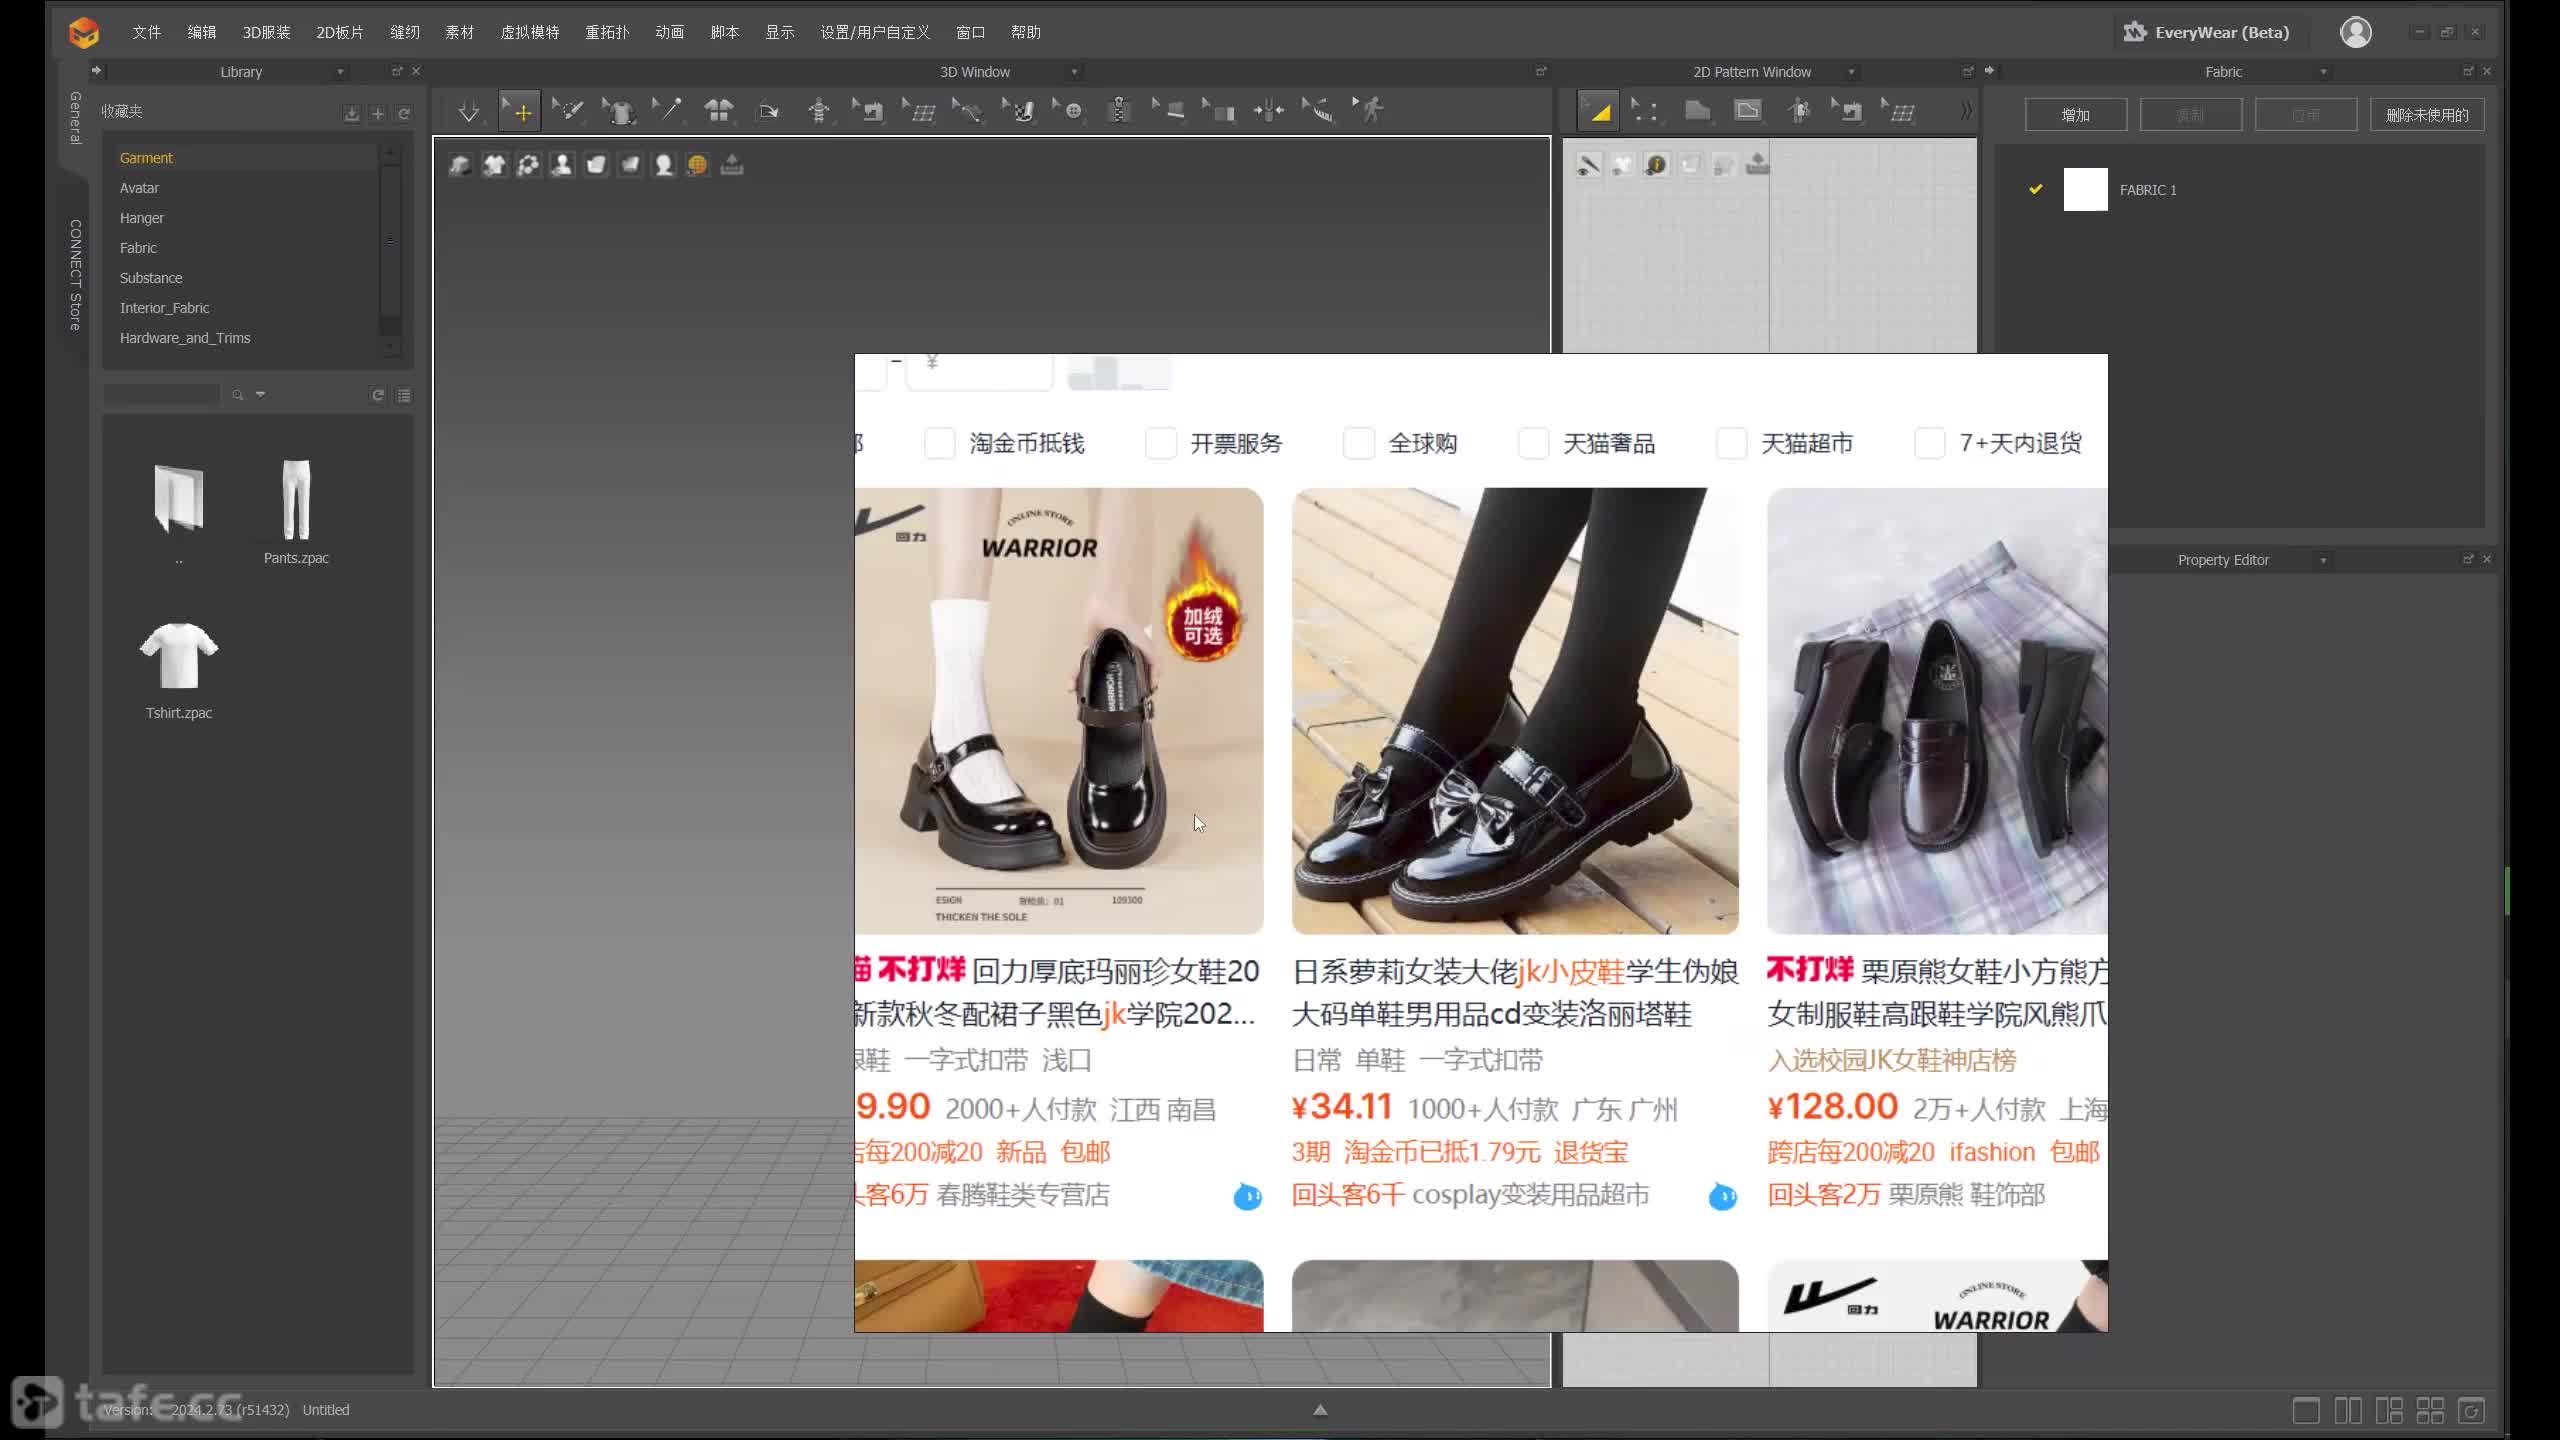Click the walking avatar animation icon

[x=1368, y=110]
